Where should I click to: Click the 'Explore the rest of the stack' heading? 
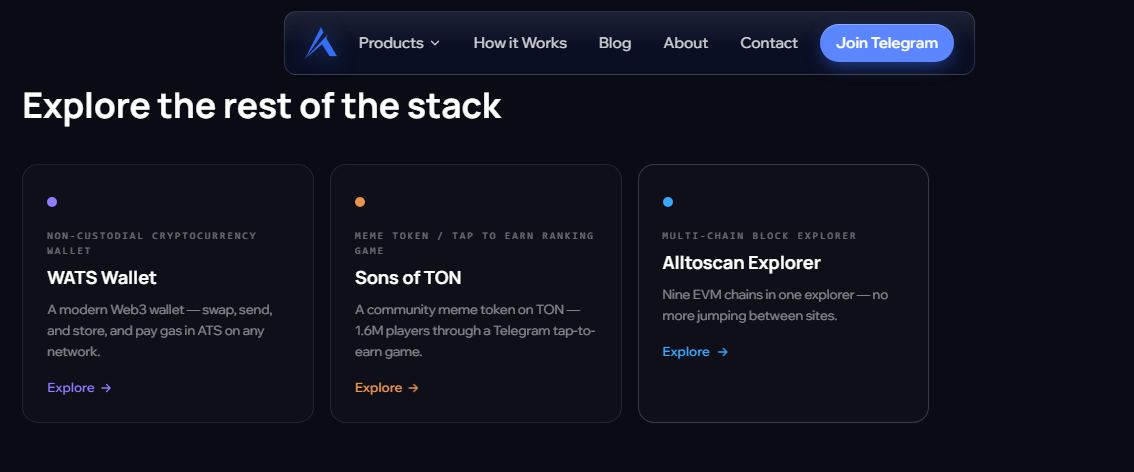point(262,106)
